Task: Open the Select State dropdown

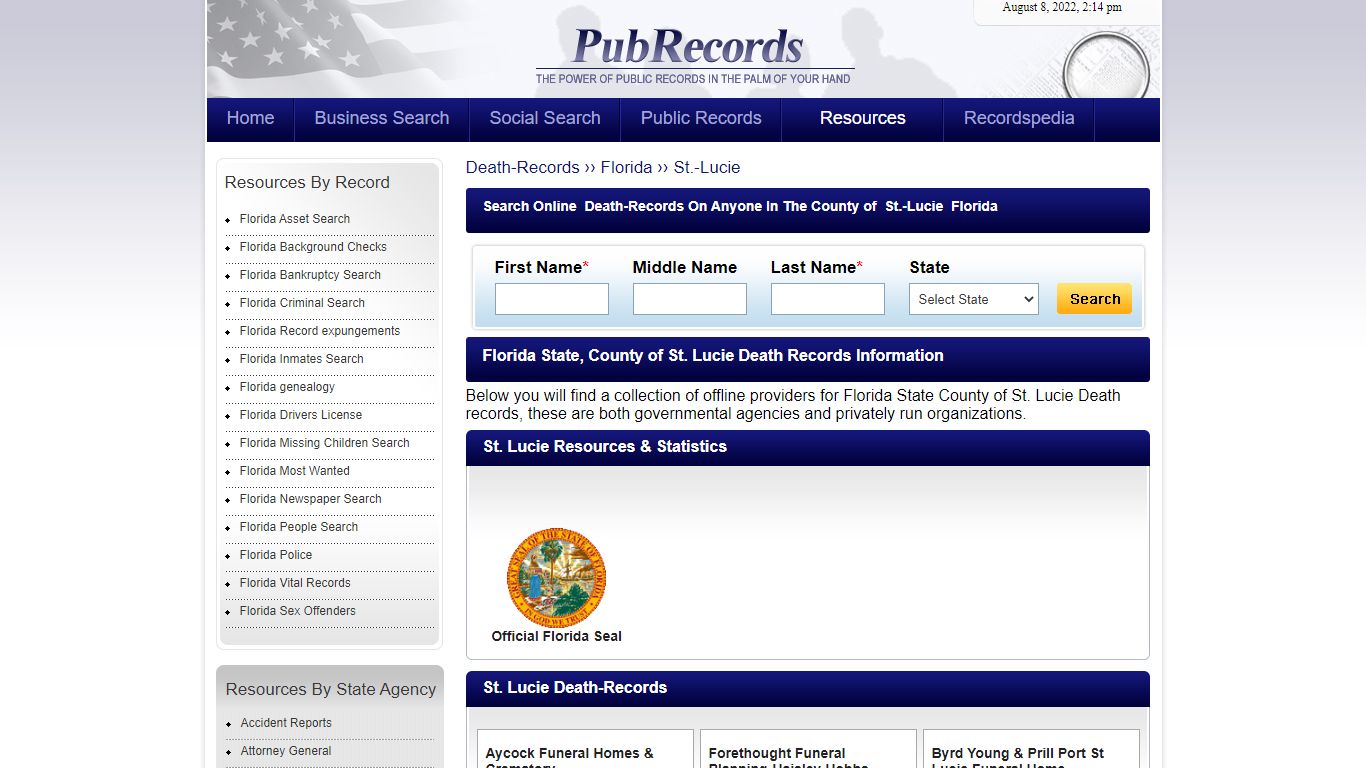Action: [974, 299]
